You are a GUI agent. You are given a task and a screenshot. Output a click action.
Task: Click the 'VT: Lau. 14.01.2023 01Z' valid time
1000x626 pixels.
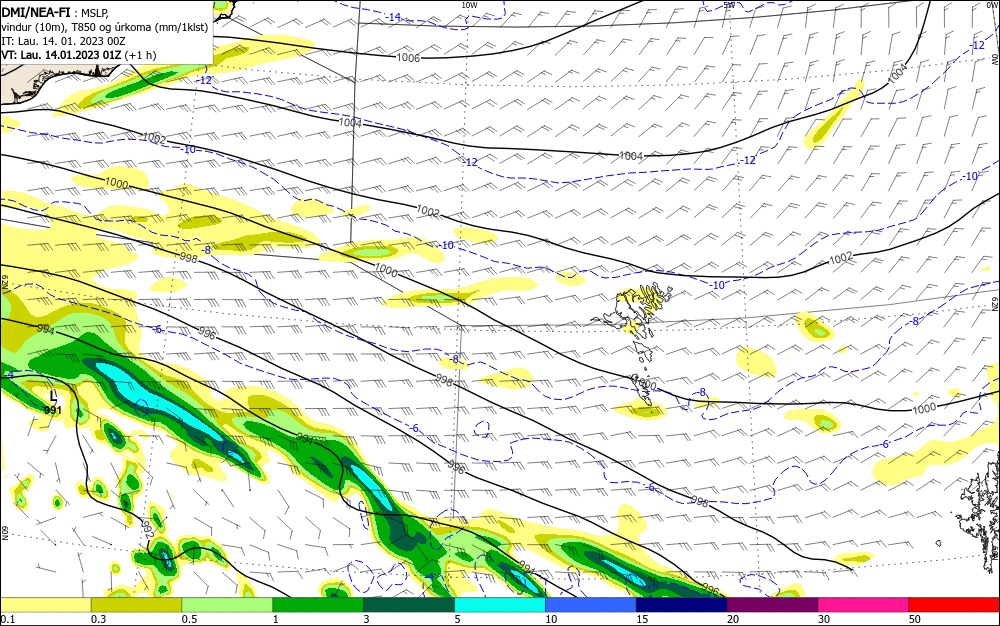[x=61, y=55]
